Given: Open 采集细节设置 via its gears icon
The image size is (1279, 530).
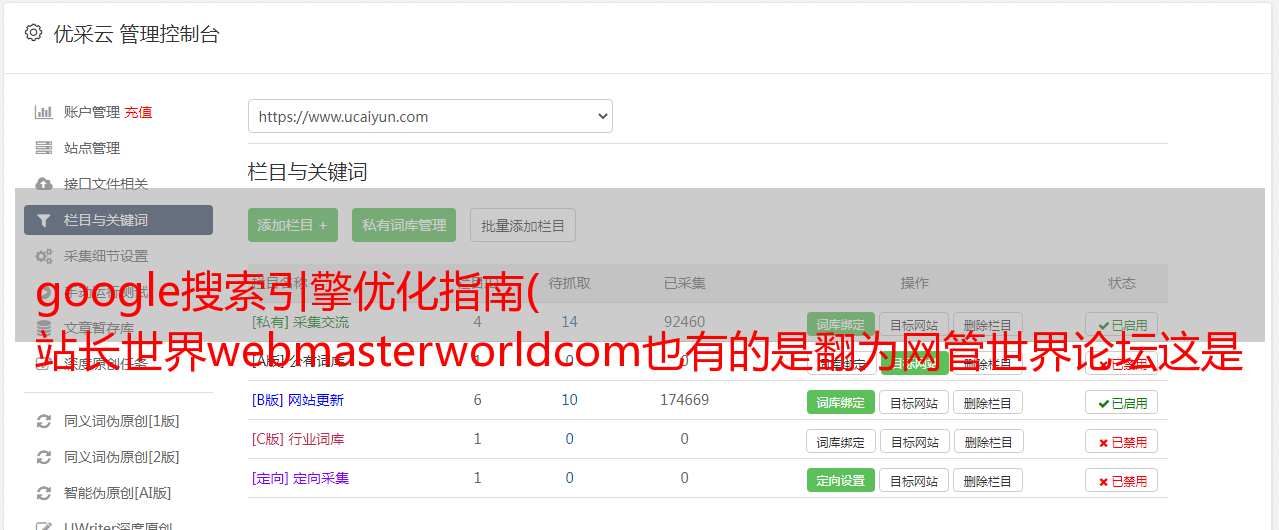Looking at the screenshot, I should 43,256.
